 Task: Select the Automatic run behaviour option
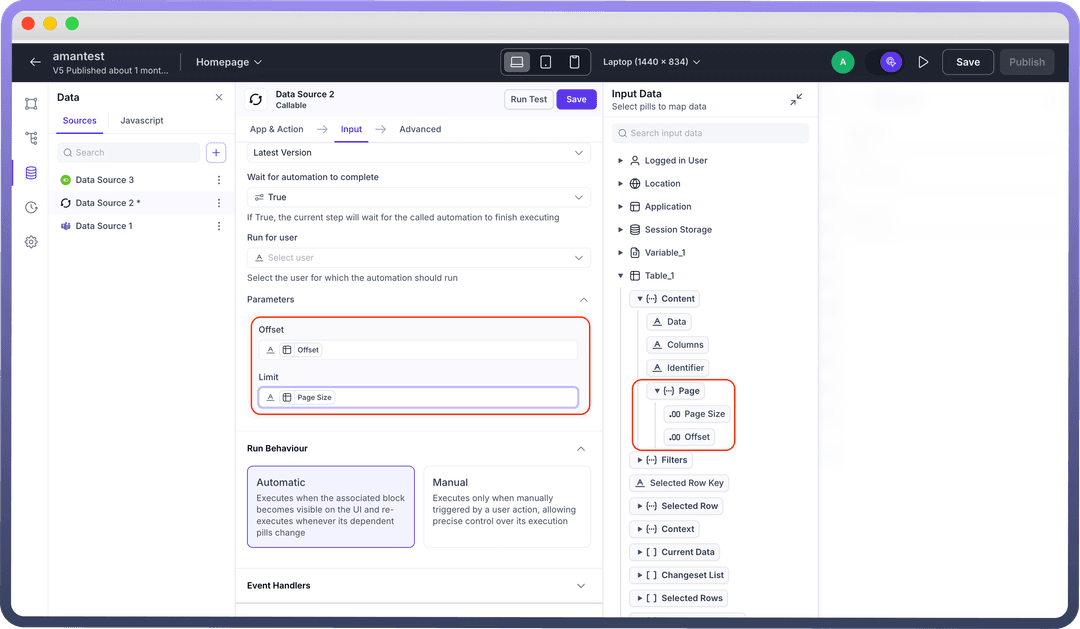330,507
